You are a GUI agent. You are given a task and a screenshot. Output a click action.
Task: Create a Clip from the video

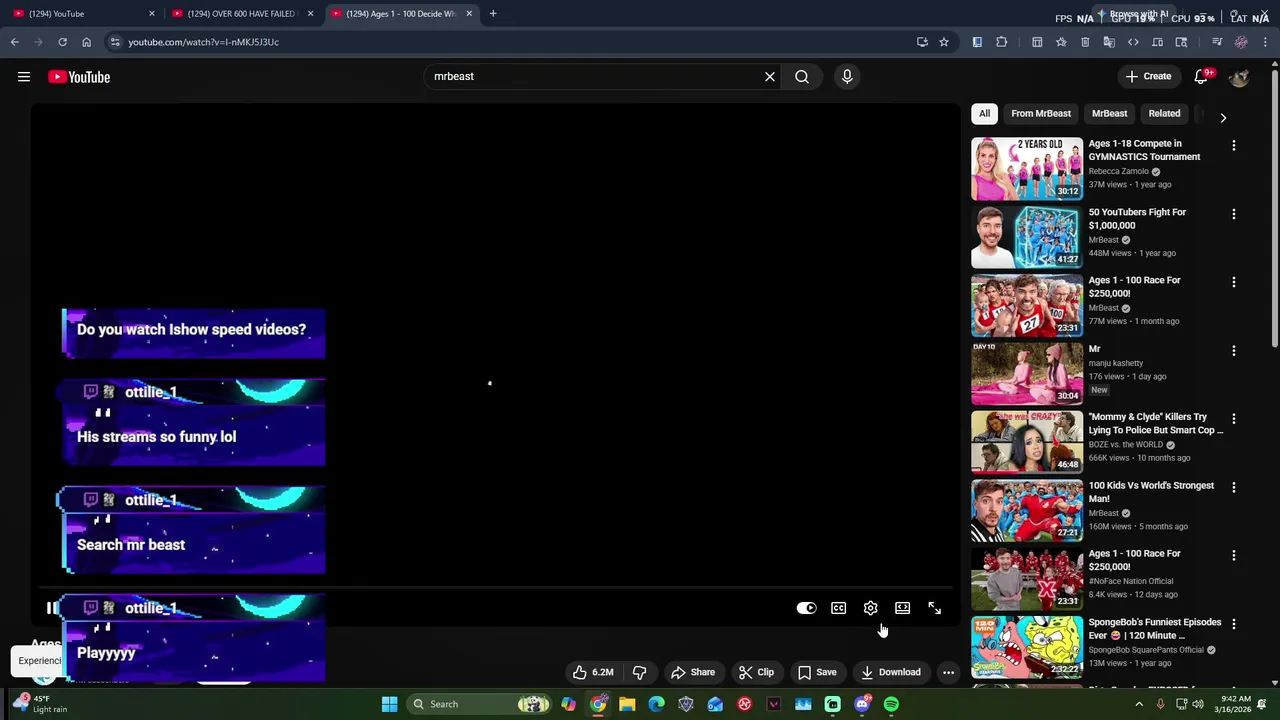(x=756, y=672)
